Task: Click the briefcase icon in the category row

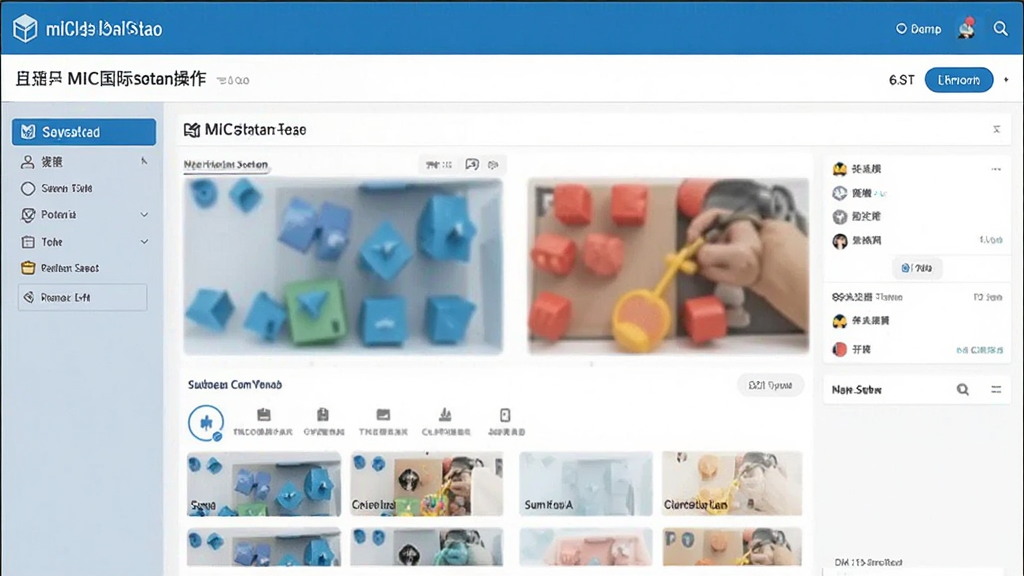Action: tap(263, 415)
